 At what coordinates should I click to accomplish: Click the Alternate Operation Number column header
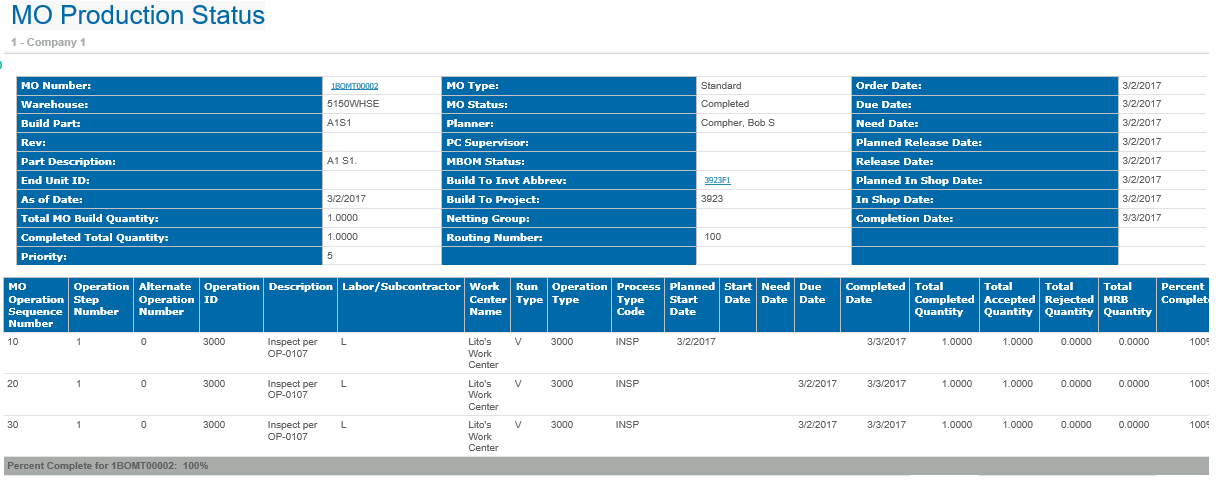coord(166,299)
